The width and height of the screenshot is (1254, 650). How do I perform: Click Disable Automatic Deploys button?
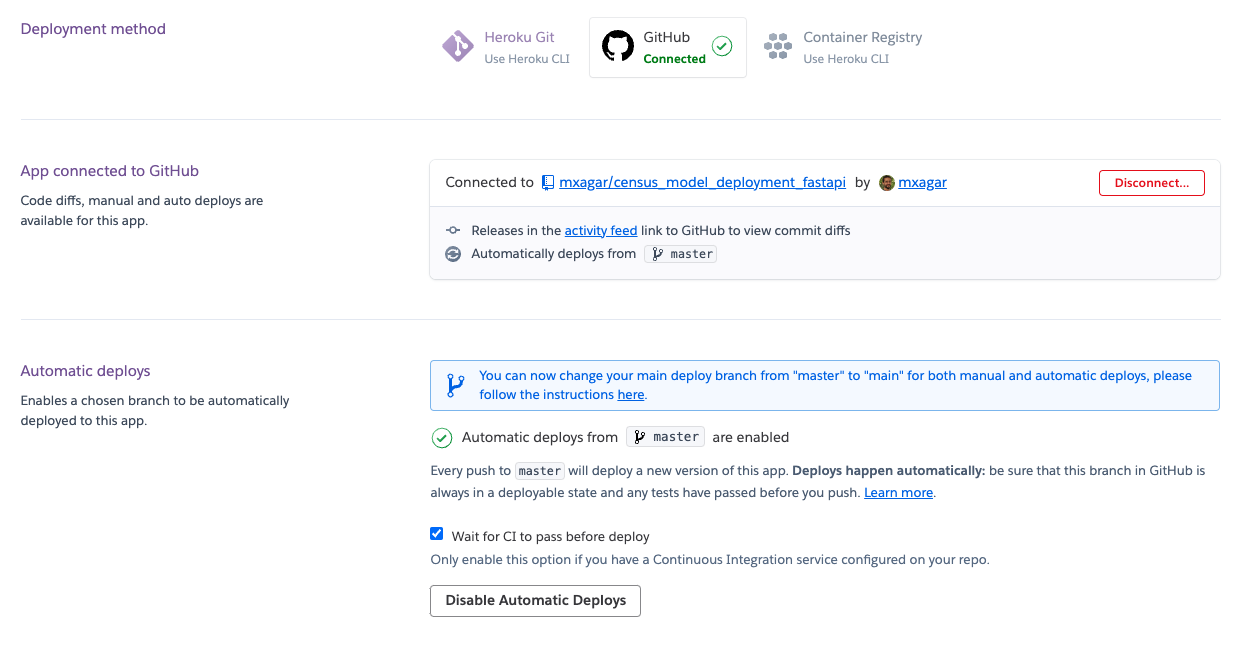(535, 600)
